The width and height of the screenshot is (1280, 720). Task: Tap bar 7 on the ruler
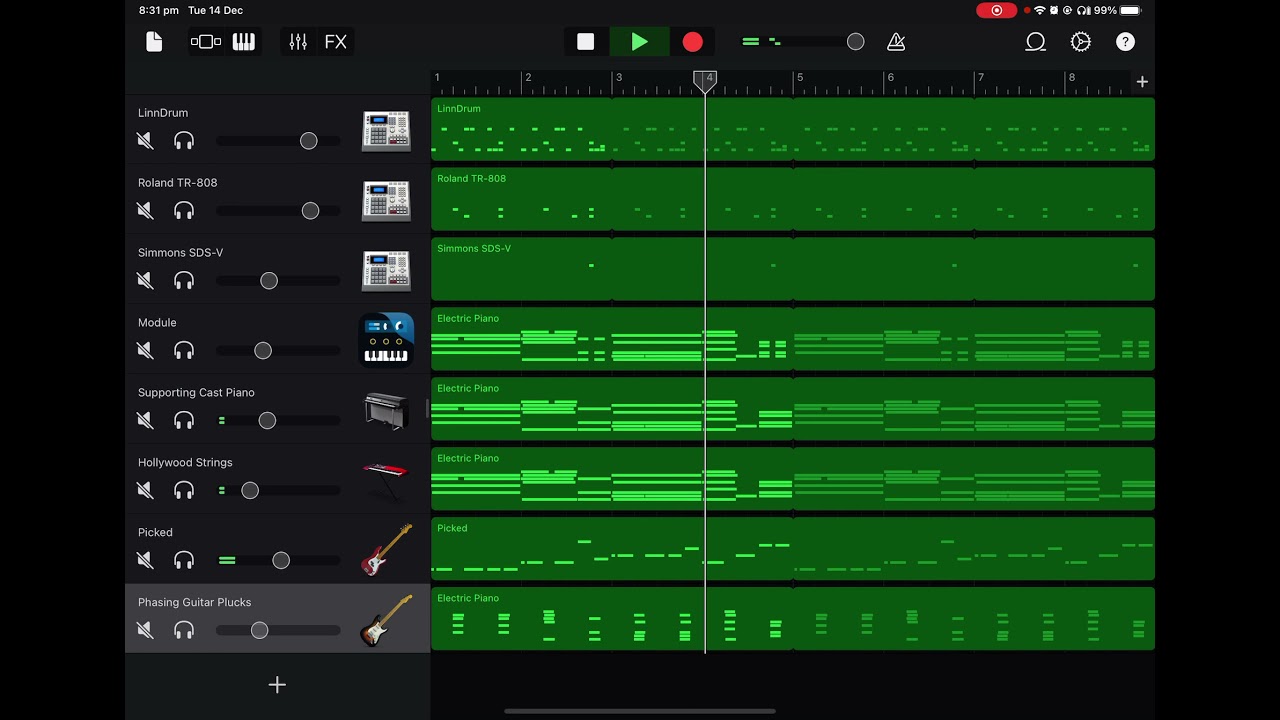click(x=980, y=78)
